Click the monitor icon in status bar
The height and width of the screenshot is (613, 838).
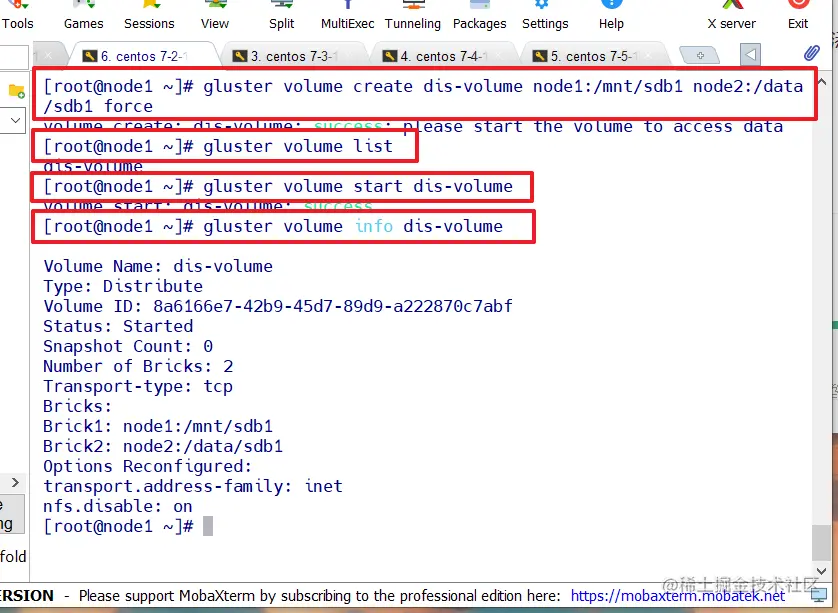(x=819, y=595)
